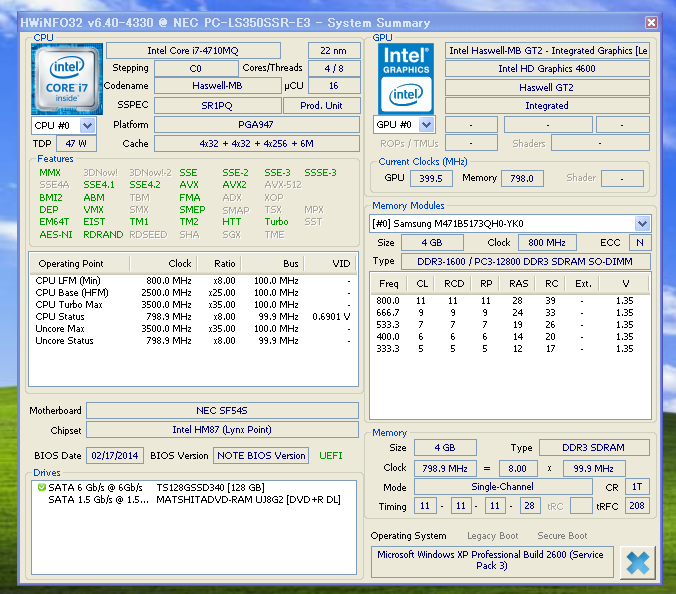Expand the GPU #0 selector dropdown
The image size is (676, 594).
point(427,125)
